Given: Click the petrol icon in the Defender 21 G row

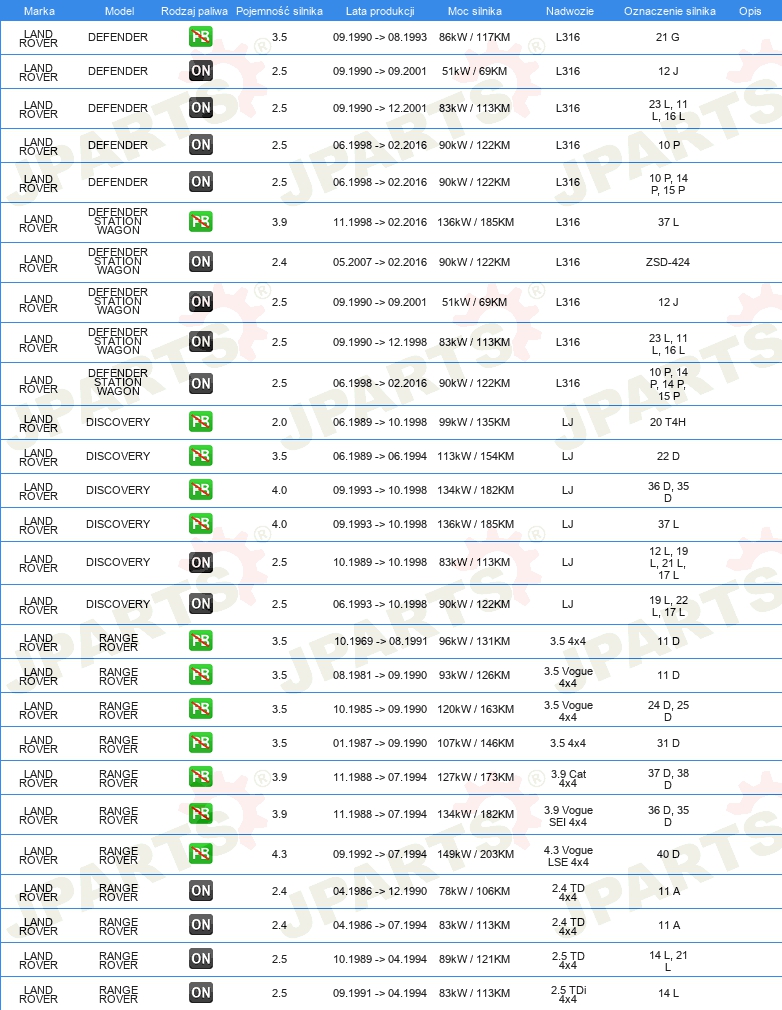Looking at the screenshot, I should click(x=200, y=37).
